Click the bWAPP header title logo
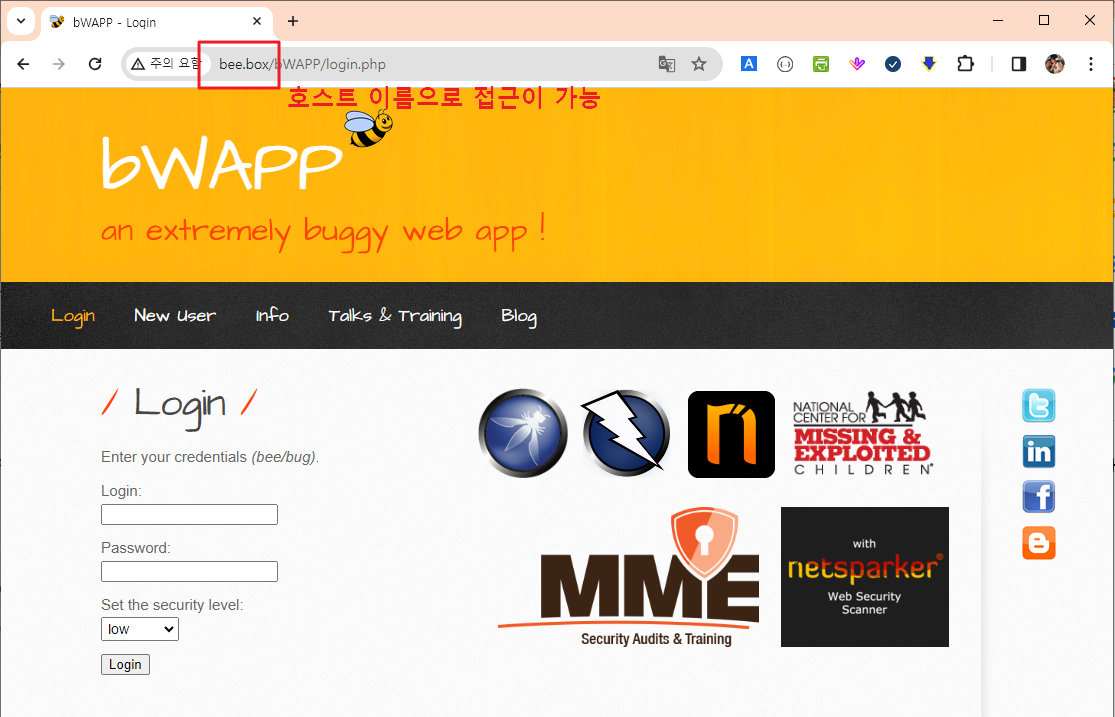The width and height of the screenshot is (1115, 717). point(222,163)
